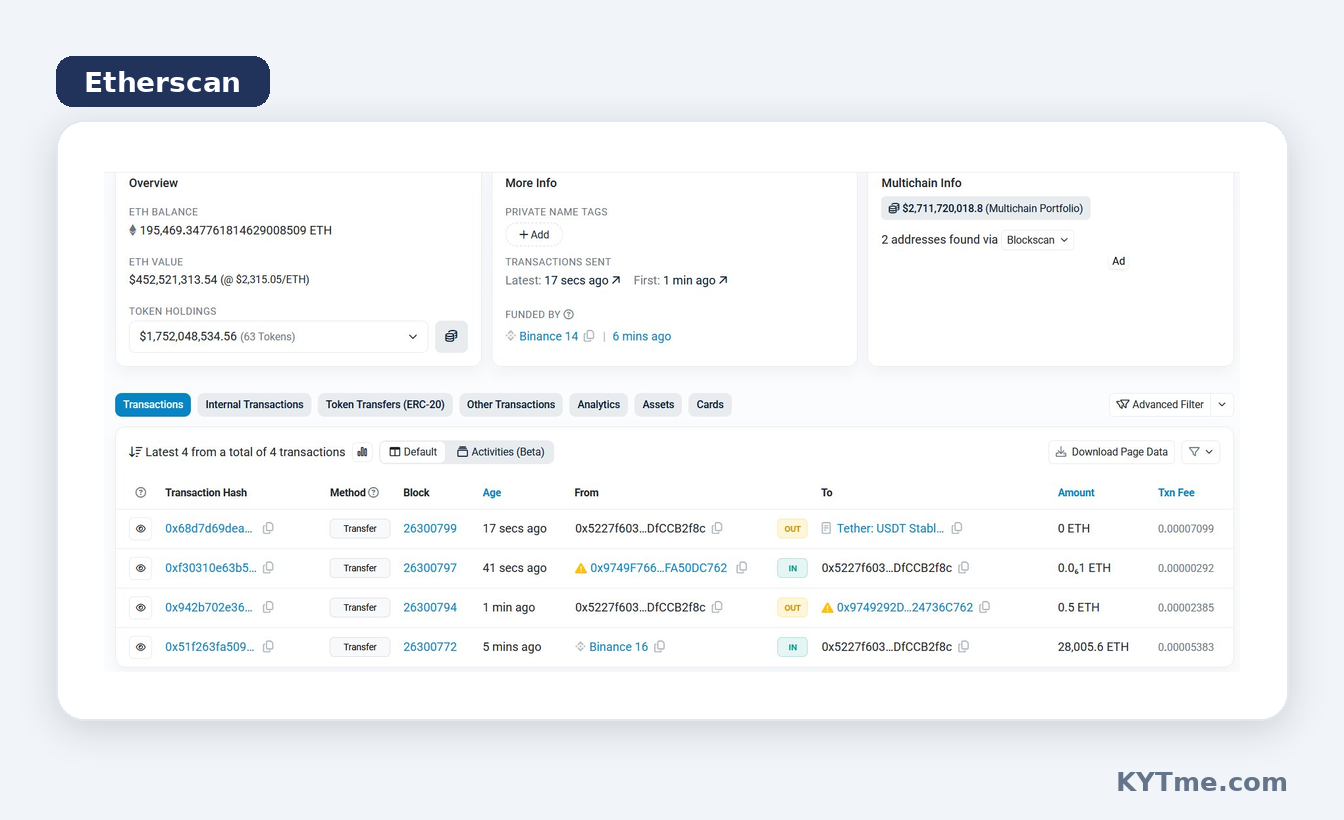The width and height of the screenshot is (1344, 820).
Task: Expand the arrow next to Advanced Filter
Action: point(1222,405)
